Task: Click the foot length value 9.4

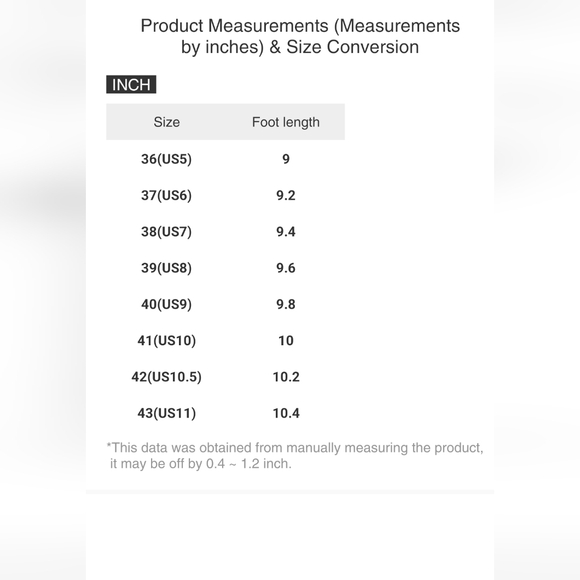Action: 286,231
